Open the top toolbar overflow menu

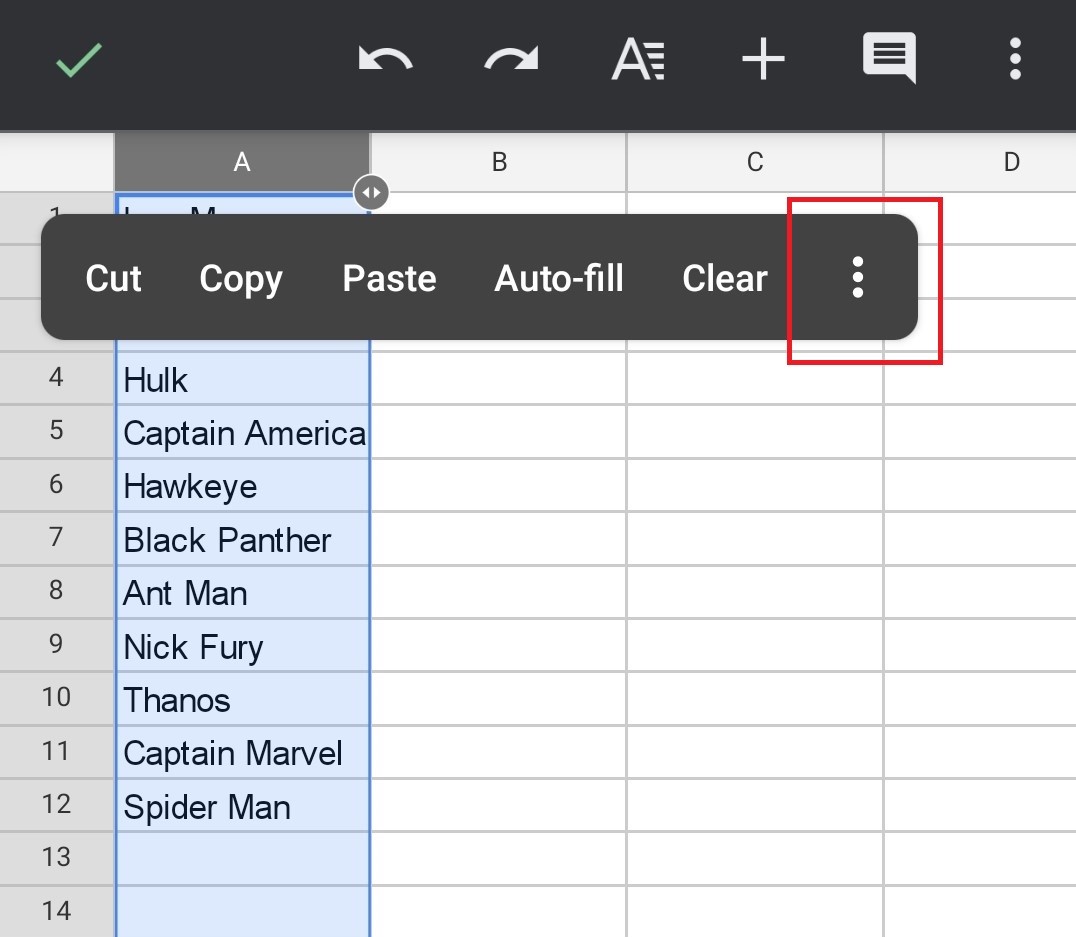click(x=1015, y=59)
